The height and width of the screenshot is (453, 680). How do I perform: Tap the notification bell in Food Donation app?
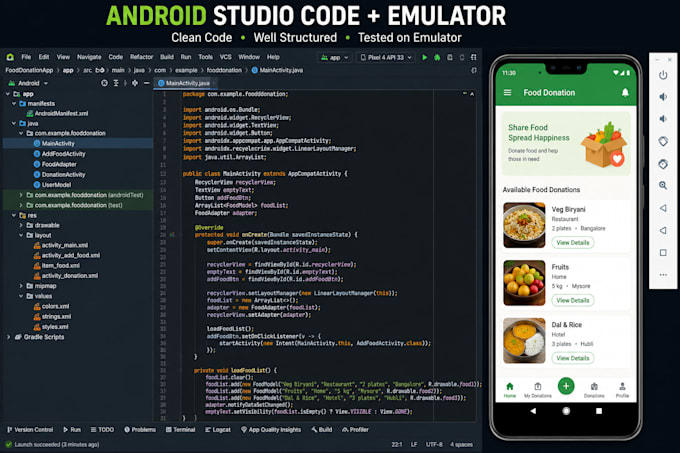(x=625, y=92)
